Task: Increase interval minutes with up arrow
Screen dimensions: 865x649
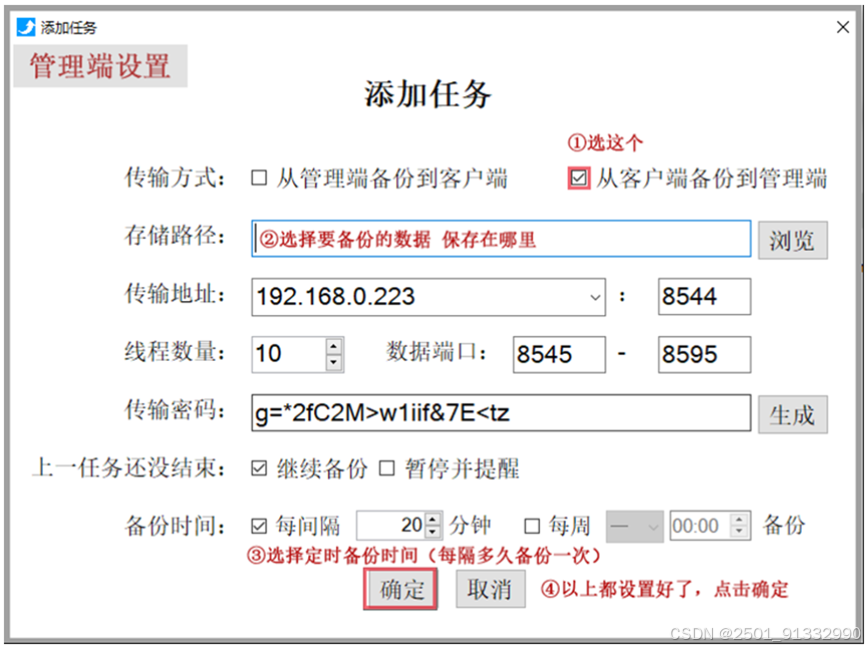Action: click(x=434, y=519)
